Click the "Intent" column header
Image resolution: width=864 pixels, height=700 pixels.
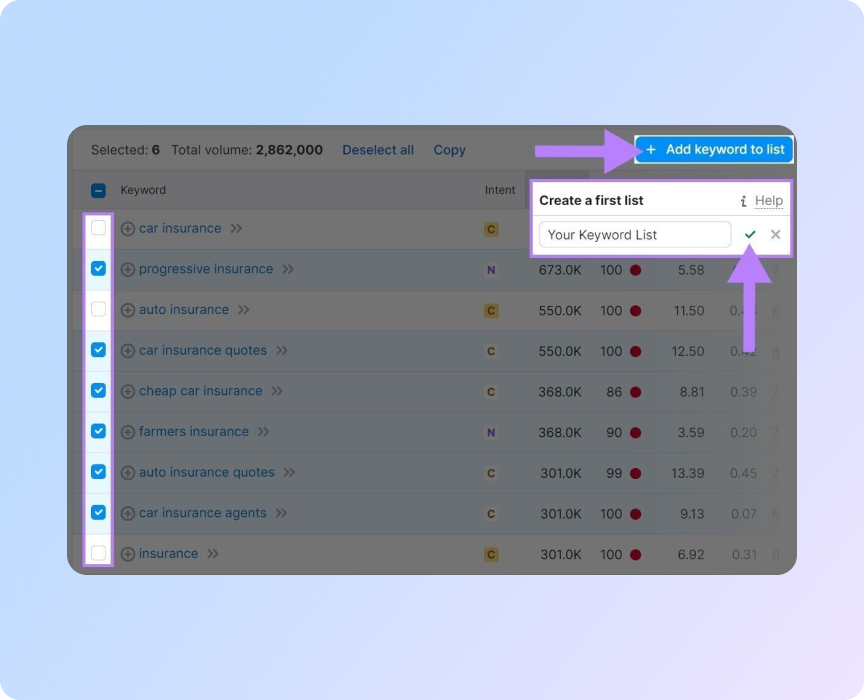click(x=500, y=190)
